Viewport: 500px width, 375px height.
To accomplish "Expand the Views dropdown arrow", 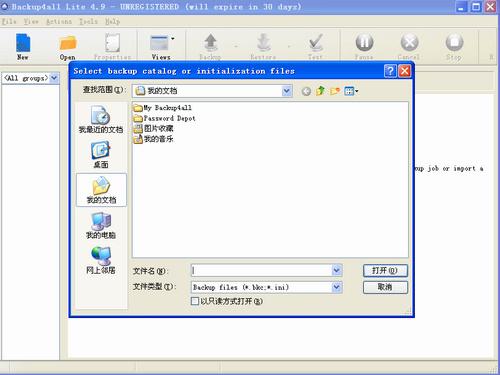I will tap(173, 39).
